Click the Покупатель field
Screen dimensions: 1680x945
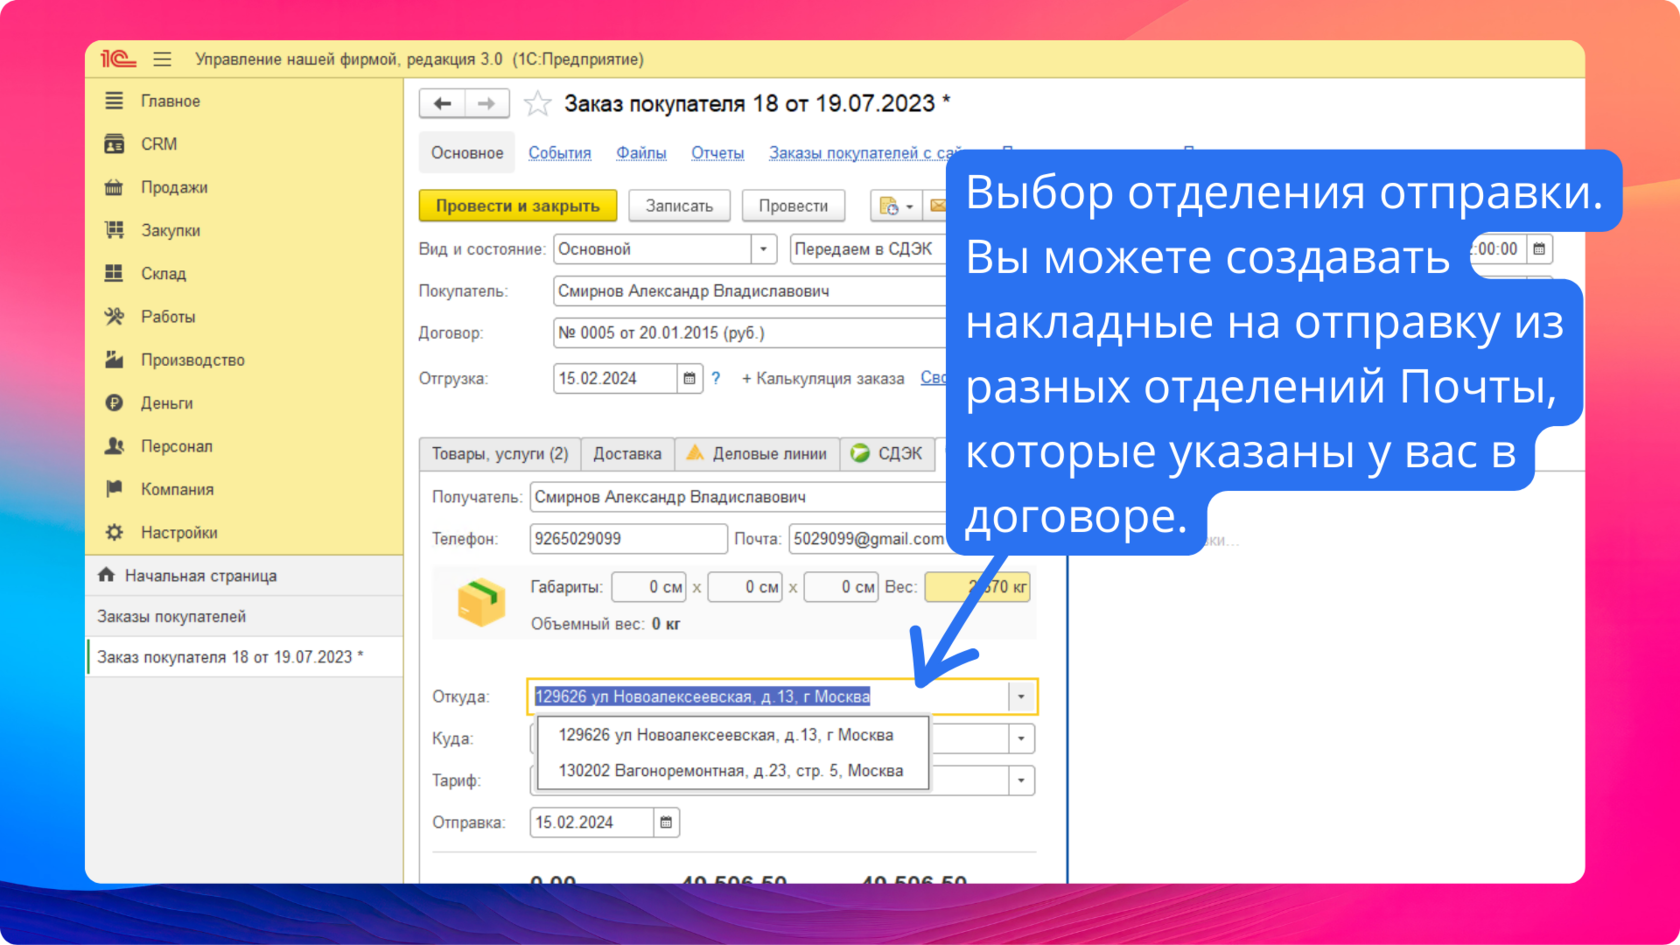tap(748, 291)
